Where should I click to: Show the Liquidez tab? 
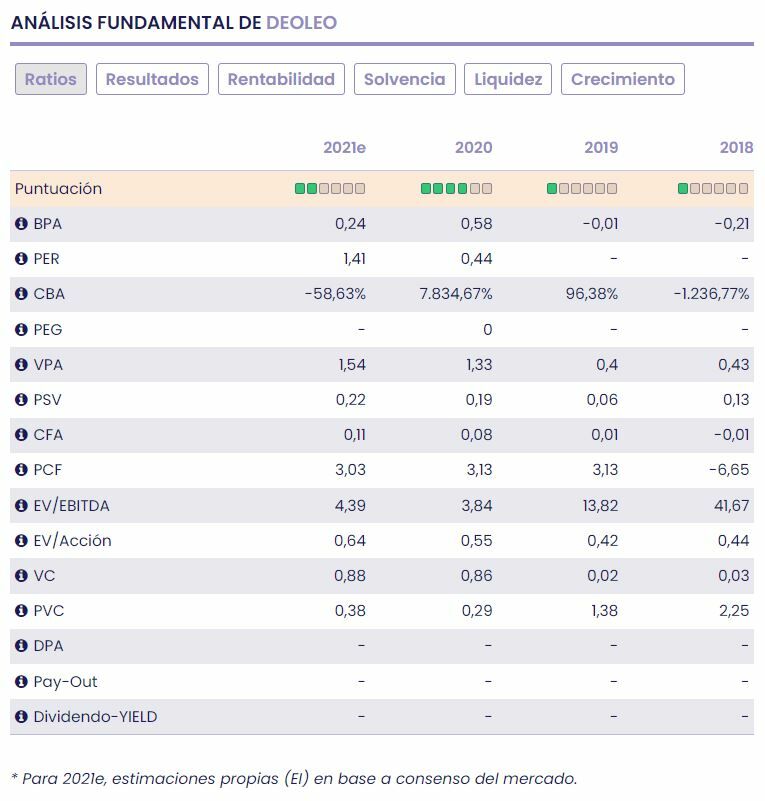tap(508, 79)
